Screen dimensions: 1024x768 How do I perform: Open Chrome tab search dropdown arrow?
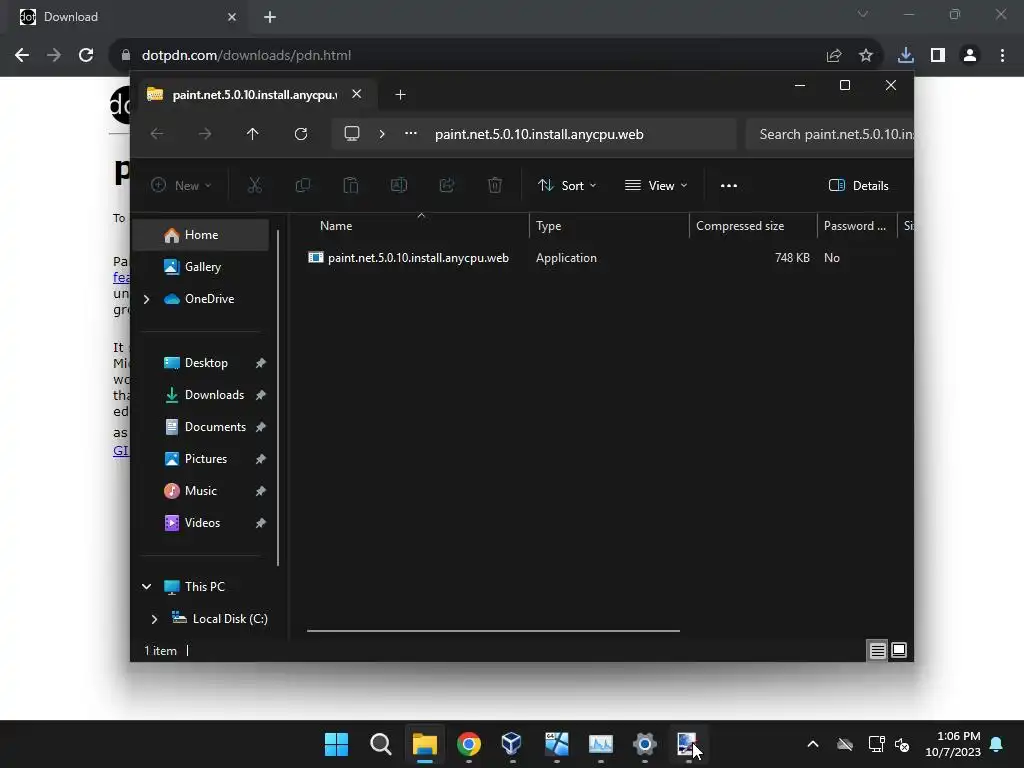(863, 14)
